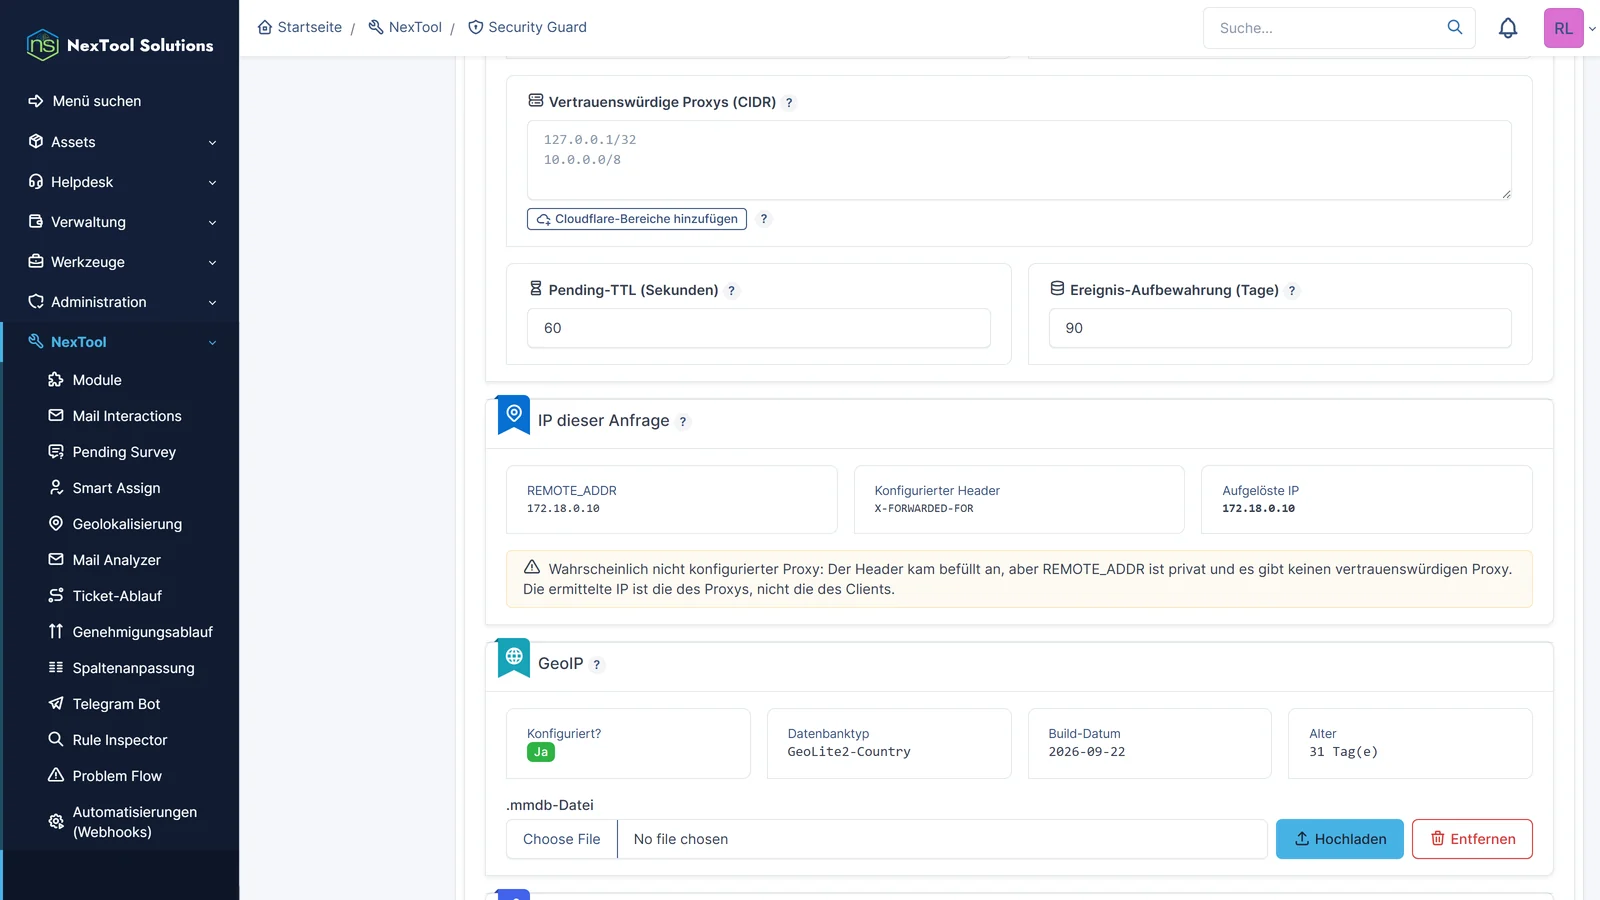Image resolution: width=1600 pixels, height=900 pixels.
Task: Click the Pending-TTL input with 60
Action: (x=759, y=328)
